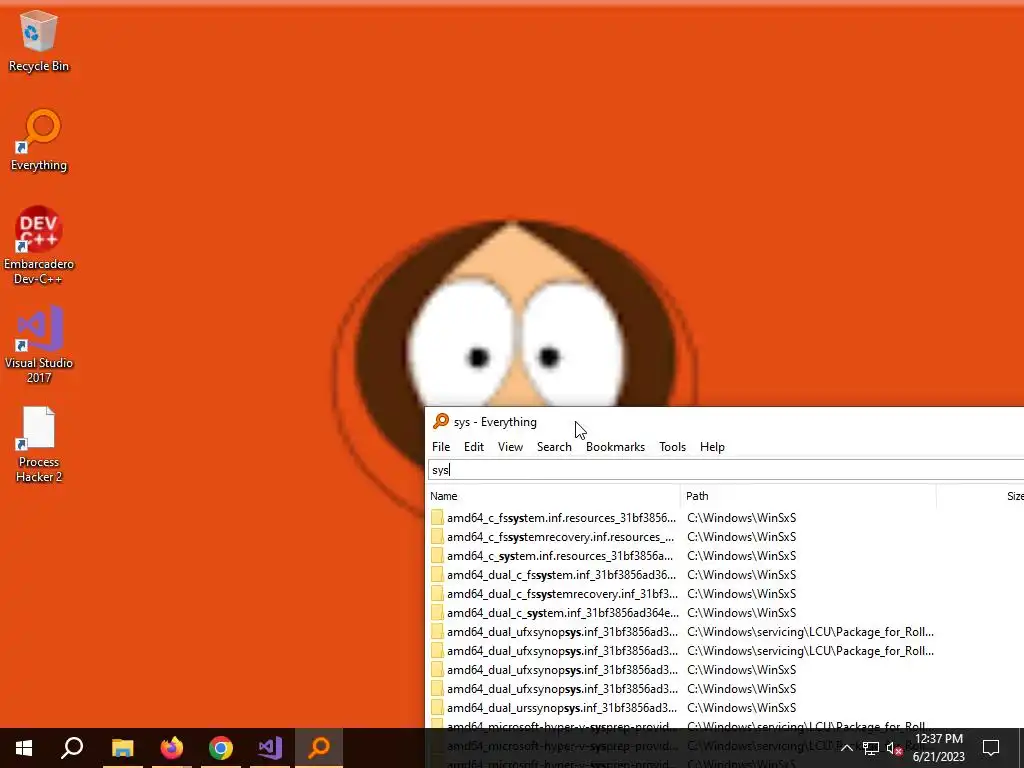
Task: Show hidden system tray icons
Action: coord(846,748)
